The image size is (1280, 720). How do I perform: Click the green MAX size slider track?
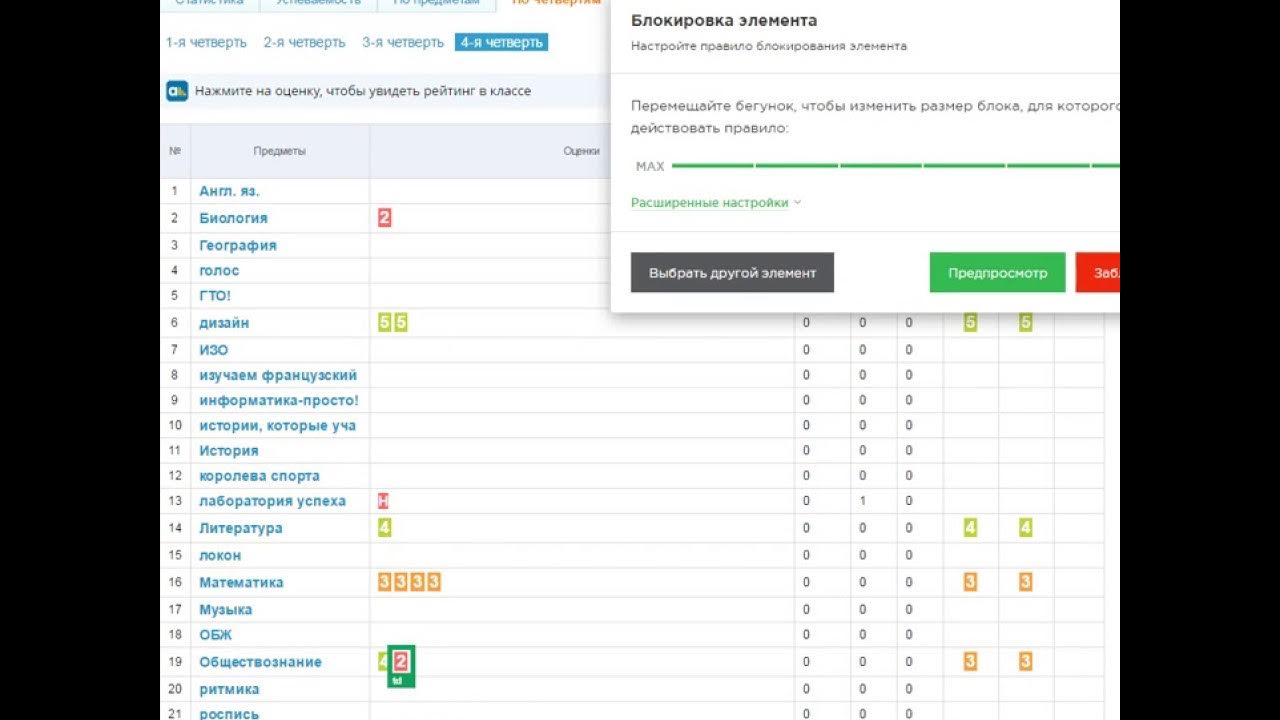click(x=895, y=166)
